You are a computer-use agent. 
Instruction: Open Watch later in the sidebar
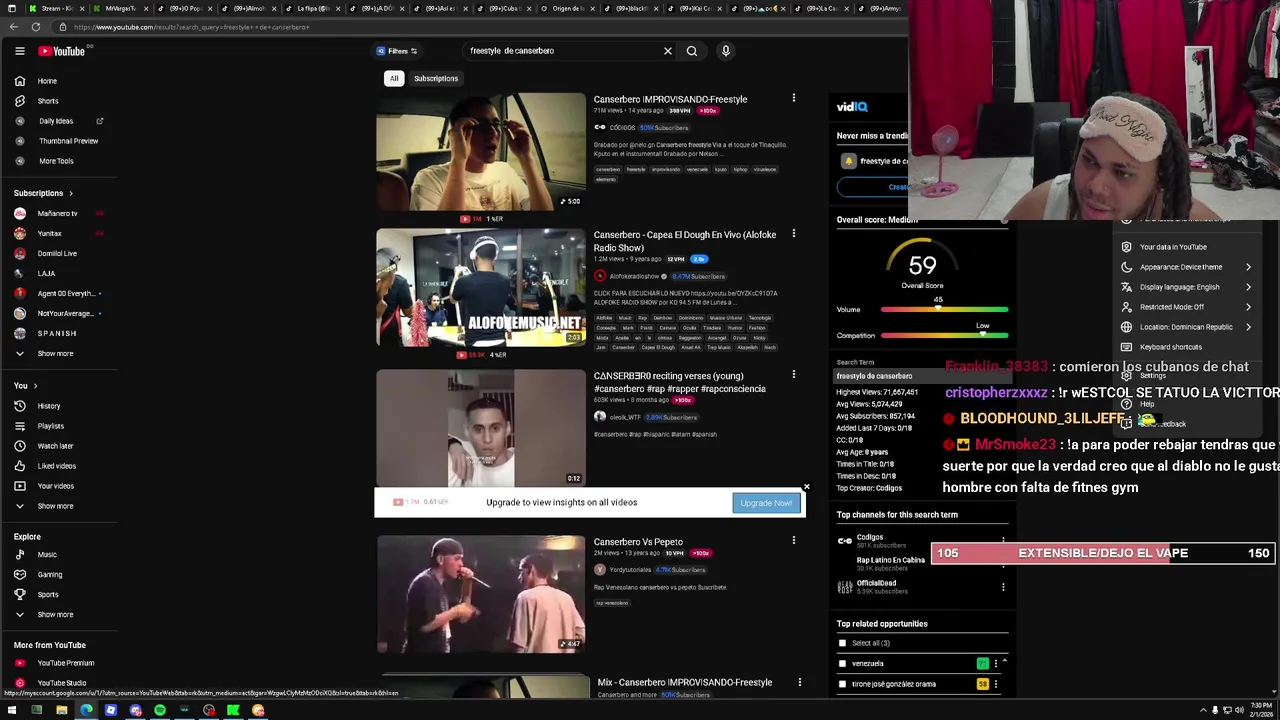click(x=55, y=446)
